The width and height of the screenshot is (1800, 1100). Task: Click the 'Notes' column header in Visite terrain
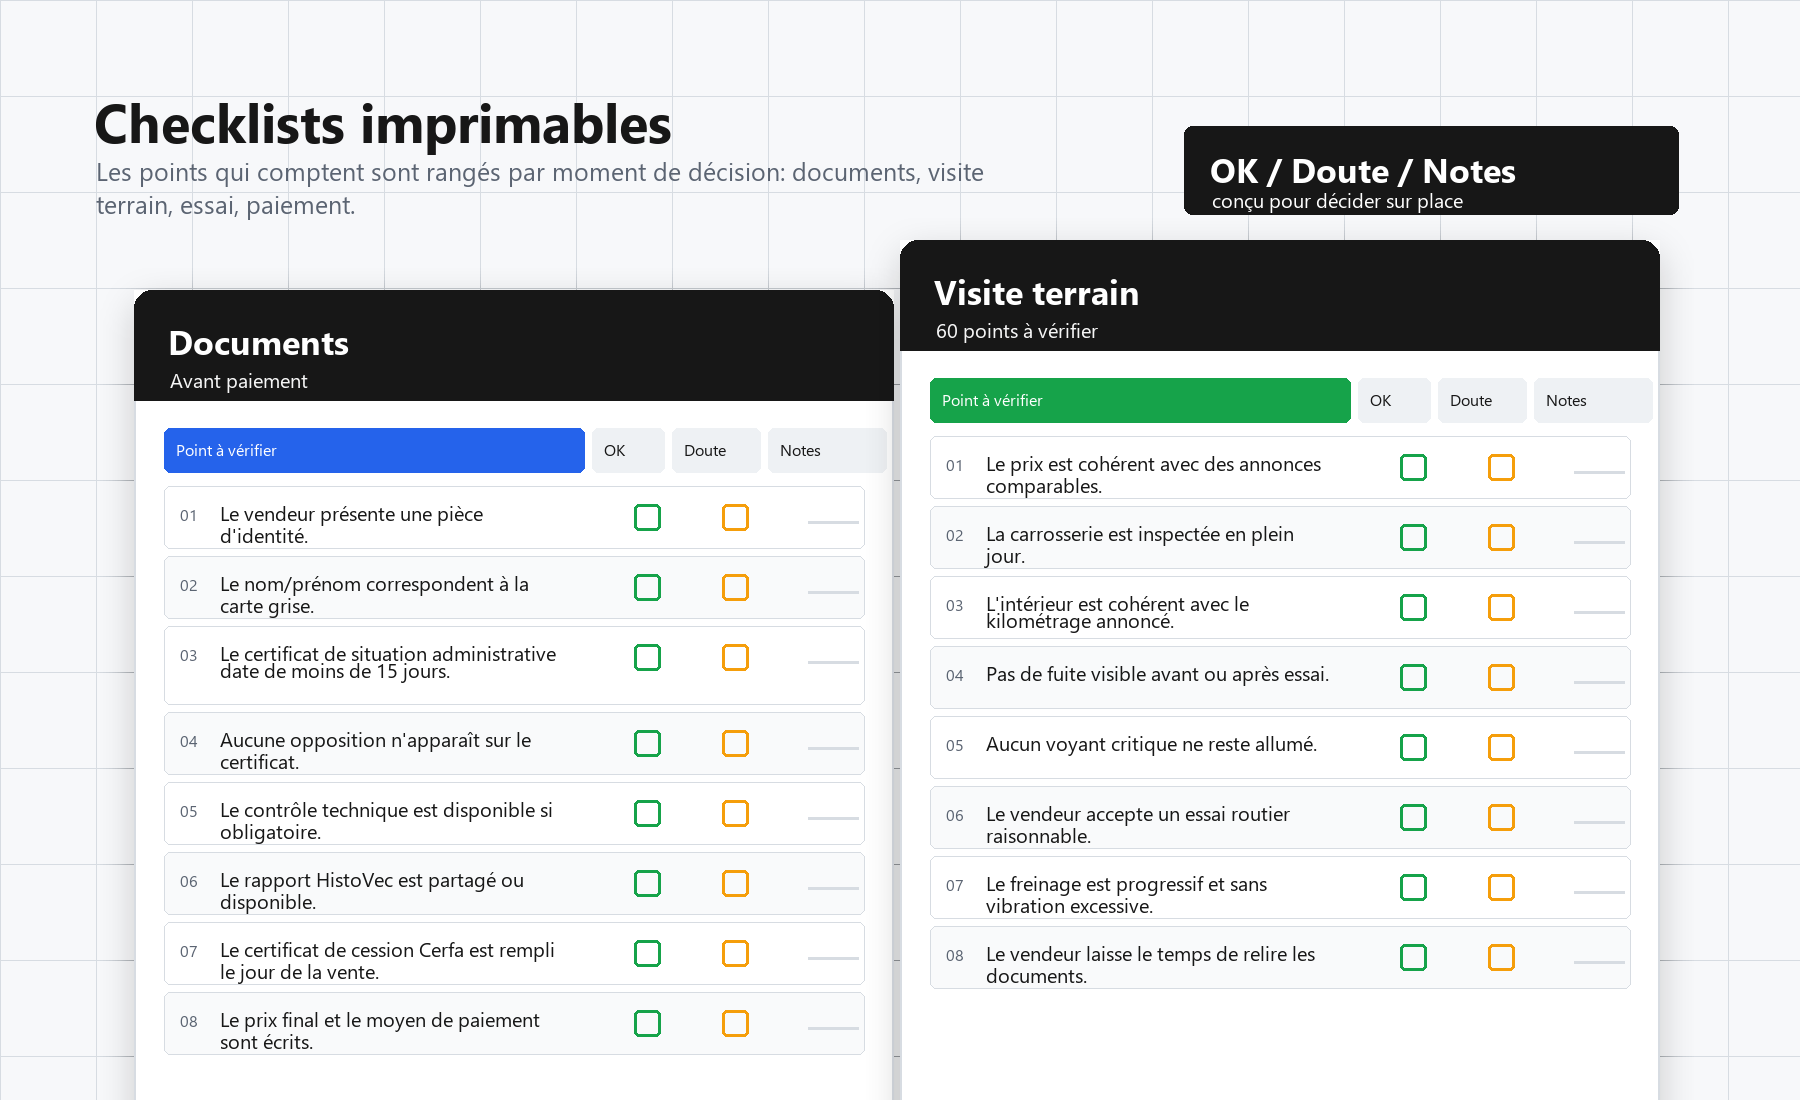pos(1592,400)
